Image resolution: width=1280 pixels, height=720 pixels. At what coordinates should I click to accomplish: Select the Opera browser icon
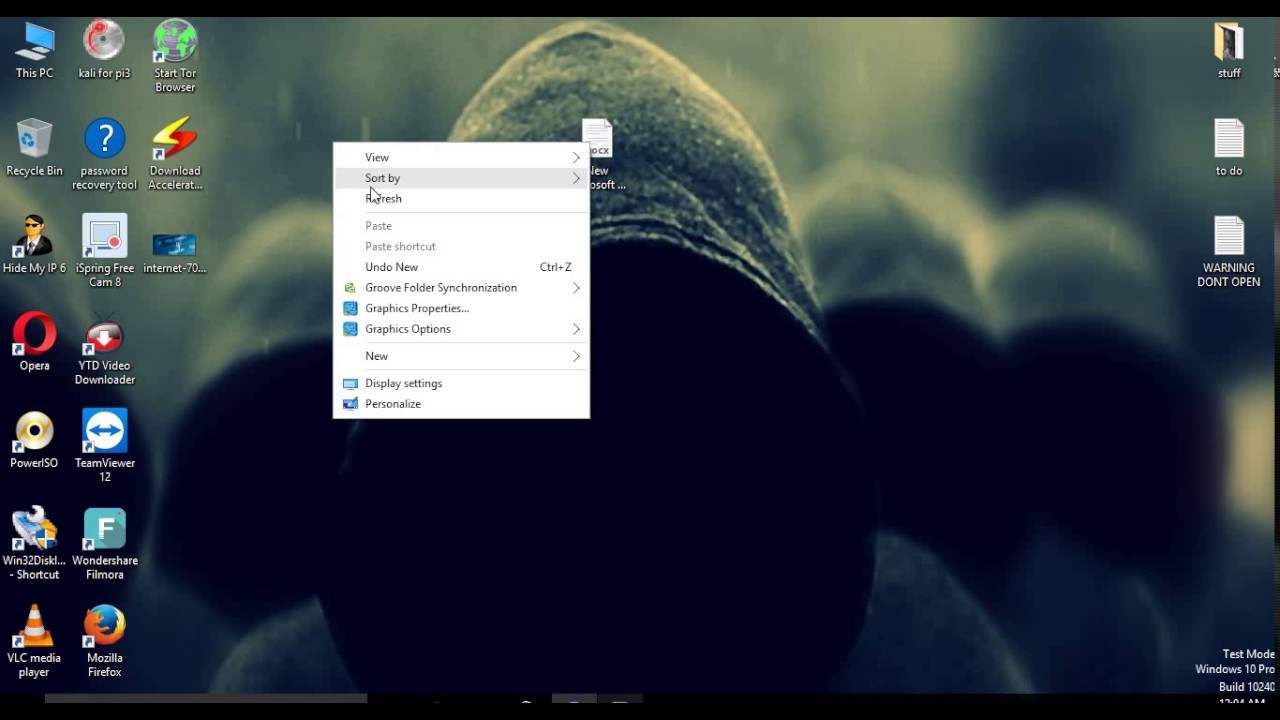click(34, 342)
